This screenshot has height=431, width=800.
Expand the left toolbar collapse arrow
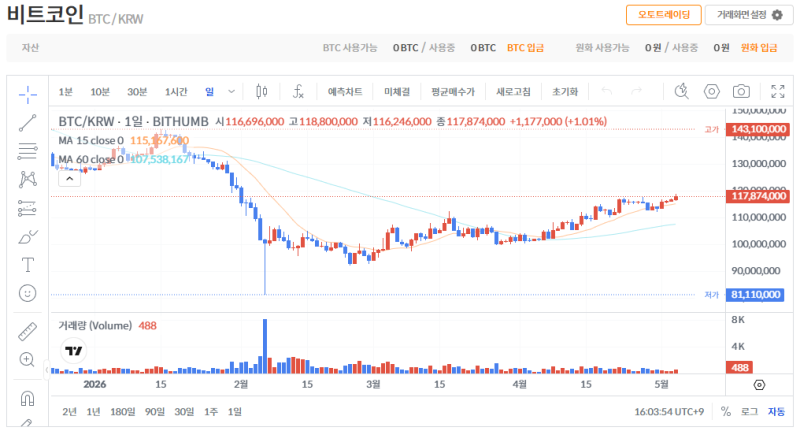[x=46, y=369]
